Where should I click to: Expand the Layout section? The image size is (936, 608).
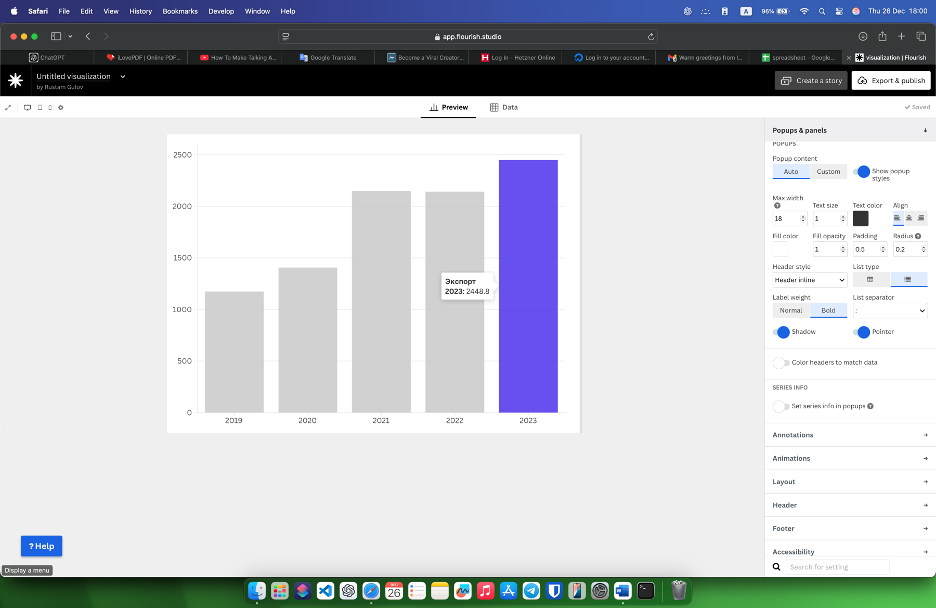(849, 482)
